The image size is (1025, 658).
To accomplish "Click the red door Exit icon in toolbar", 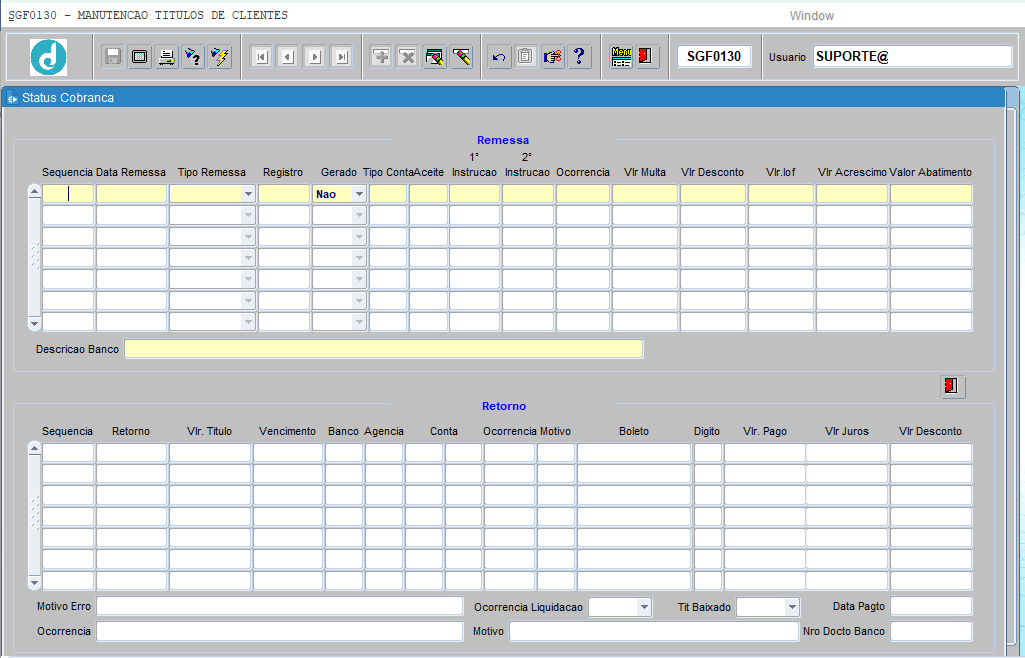I will [x=646, y=57].
